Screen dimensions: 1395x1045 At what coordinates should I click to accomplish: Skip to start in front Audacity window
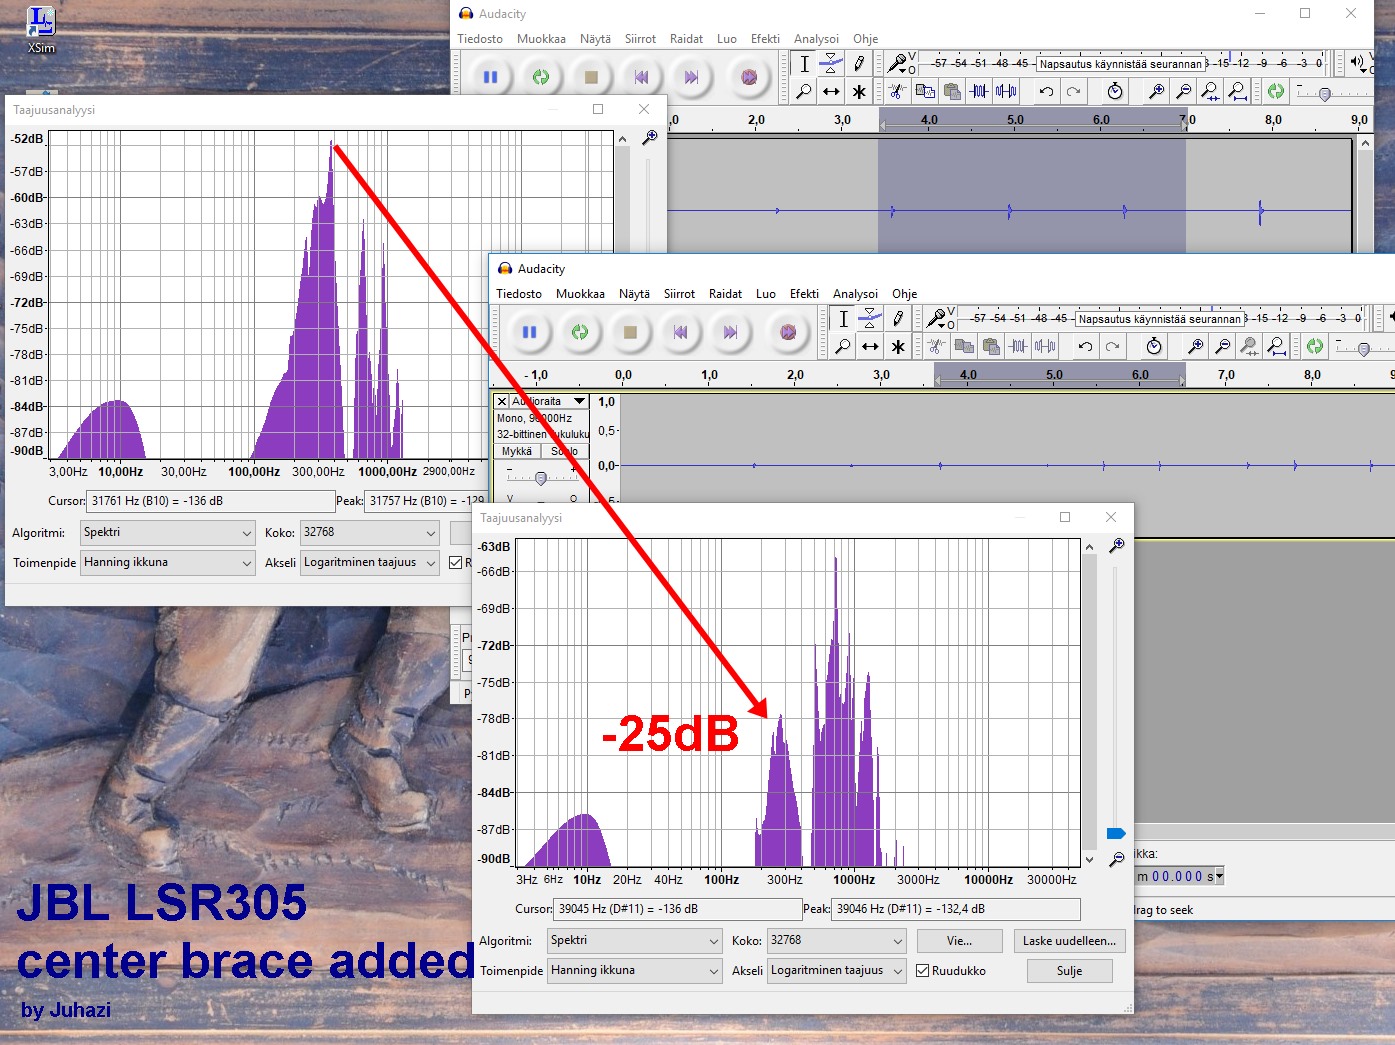[x=680, y=332]
